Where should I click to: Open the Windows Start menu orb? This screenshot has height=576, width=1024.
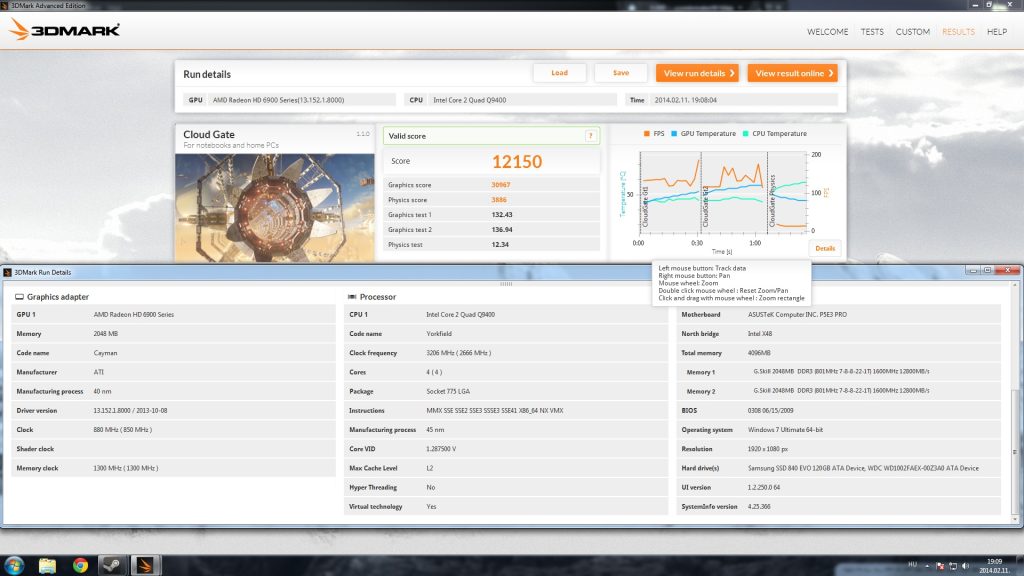[14, 565]
